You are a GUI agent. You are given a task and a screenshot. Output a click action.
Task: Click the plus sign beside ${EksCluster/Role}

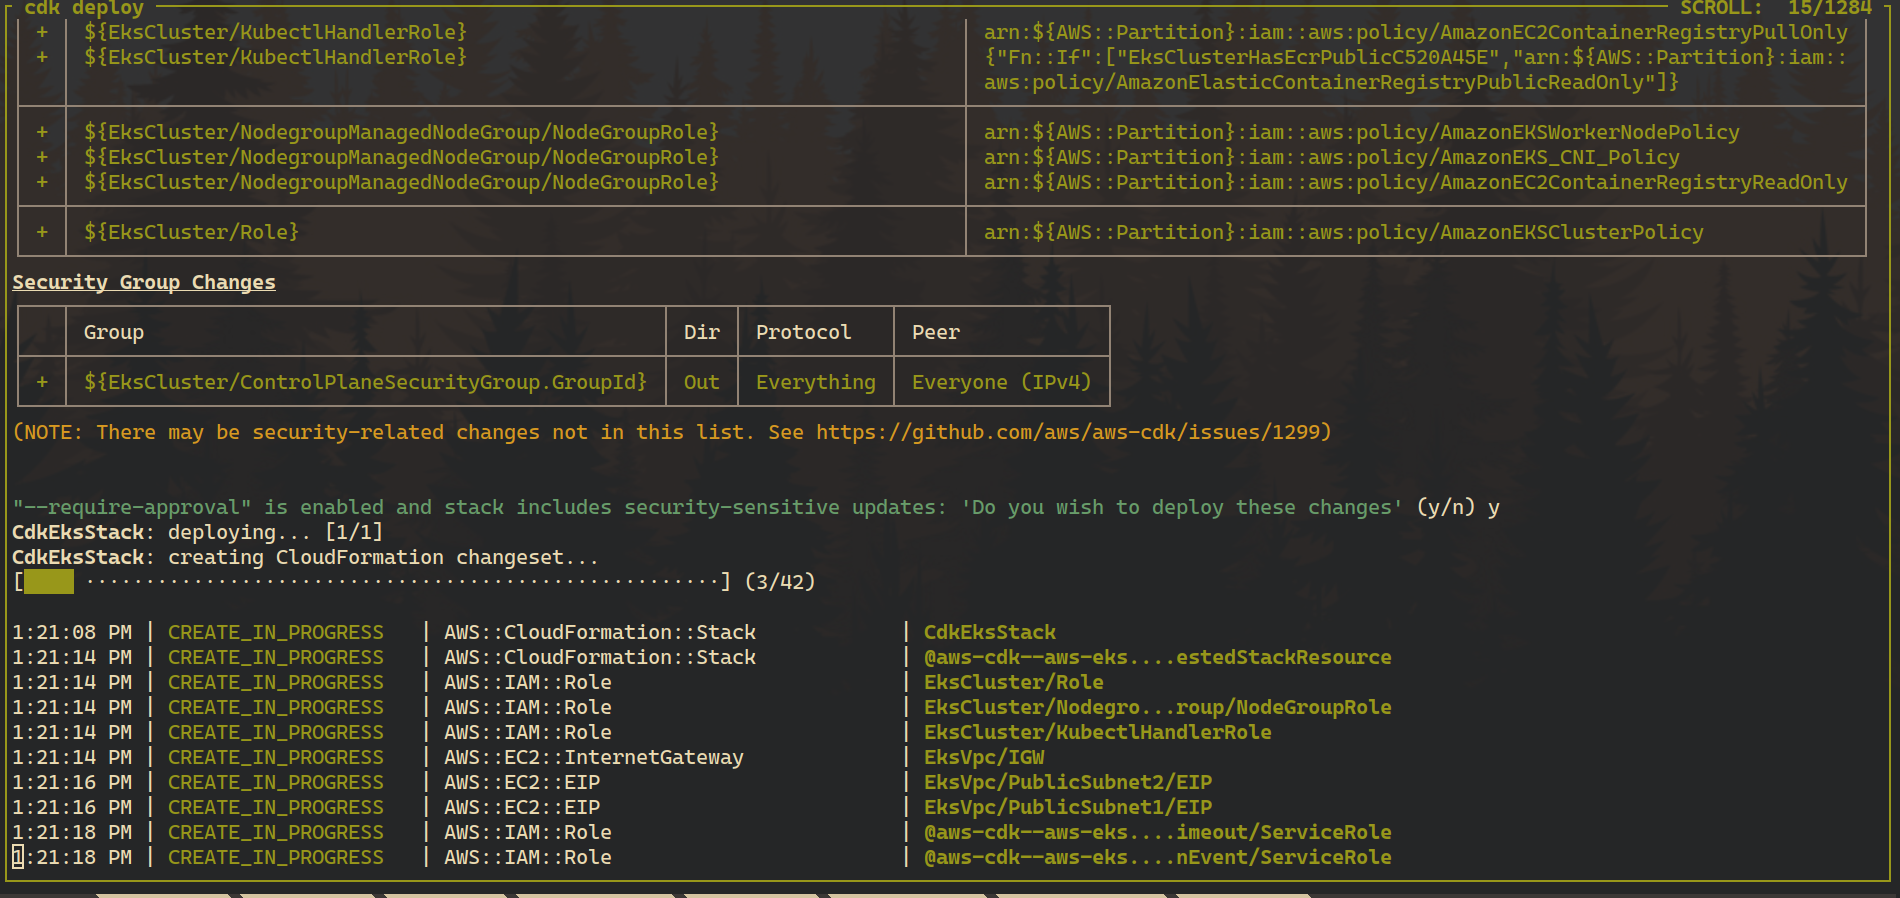pyautogui.click(x=42, y=232)
